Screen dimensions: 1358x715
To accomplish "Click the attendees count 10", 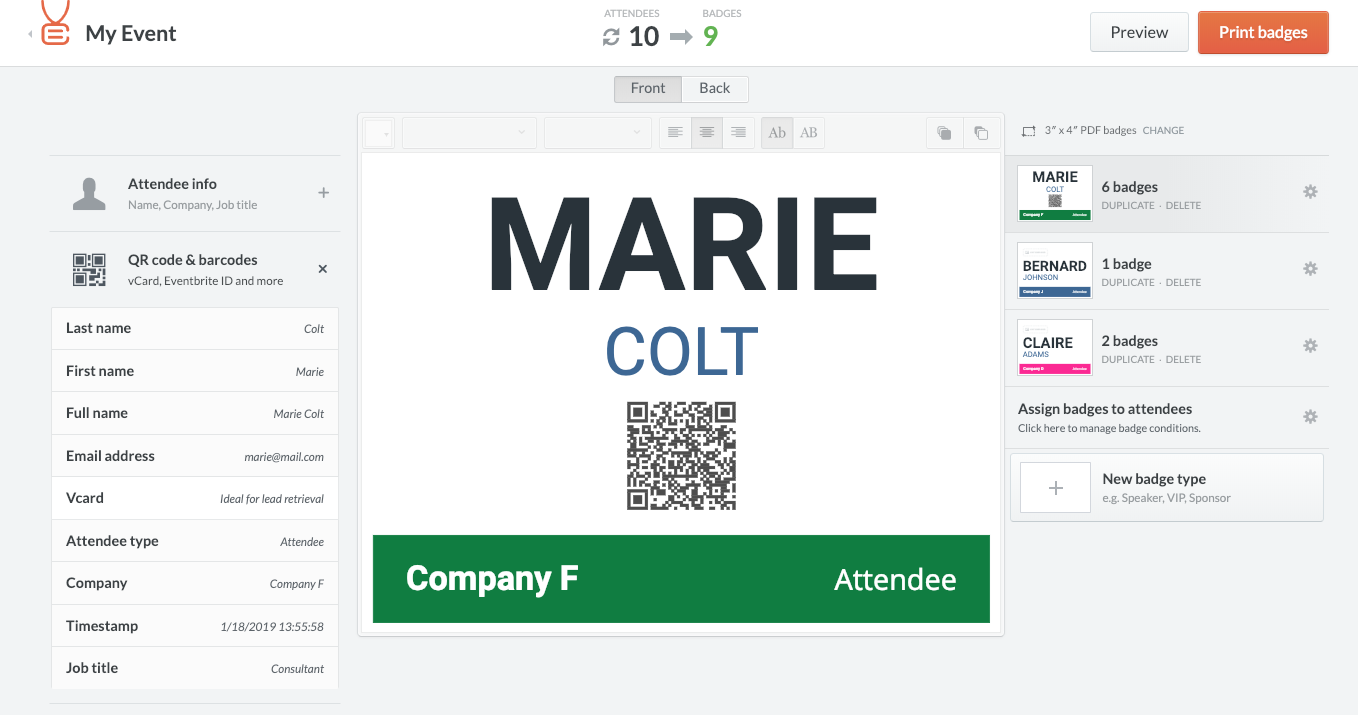I will 644,37.
